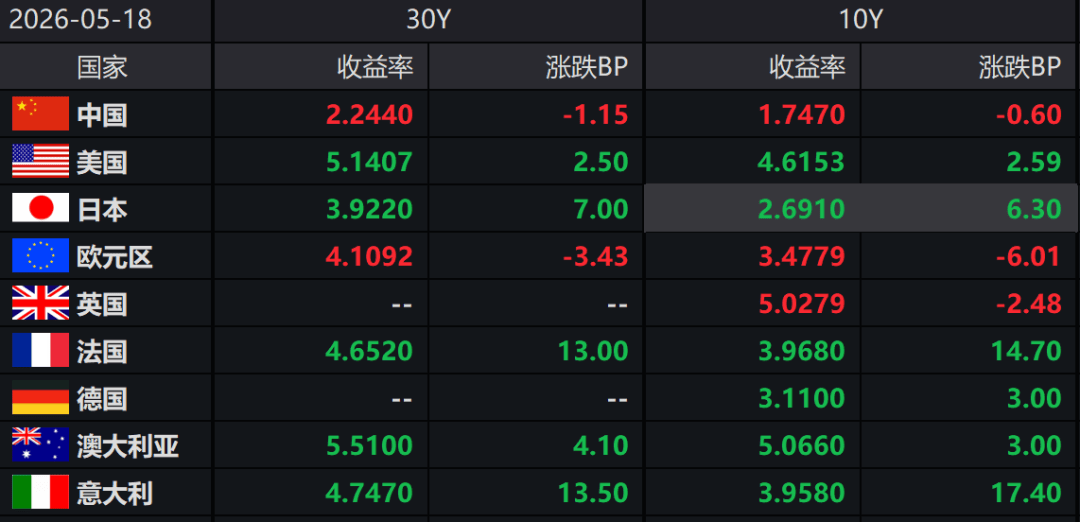Click the Italy flag icon
Screen dimensions: 1080x522
(41, 492)
